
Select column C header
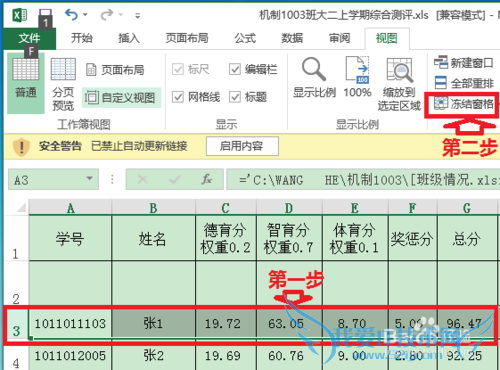226,208
